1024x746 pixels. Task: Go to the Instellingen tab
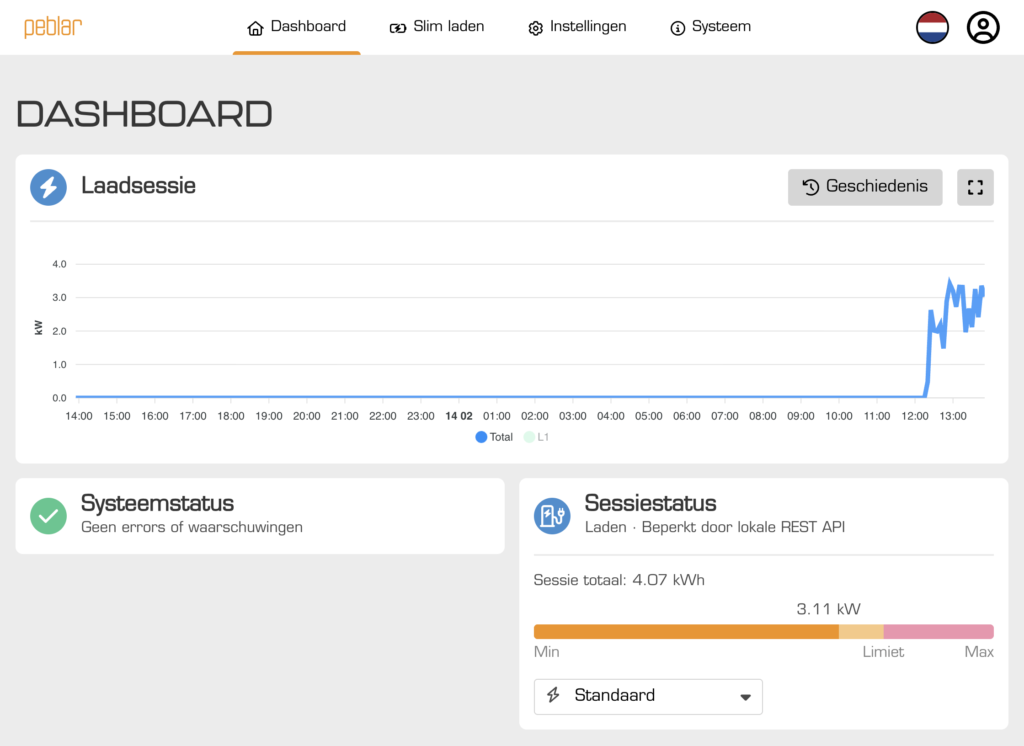point(577,27)
